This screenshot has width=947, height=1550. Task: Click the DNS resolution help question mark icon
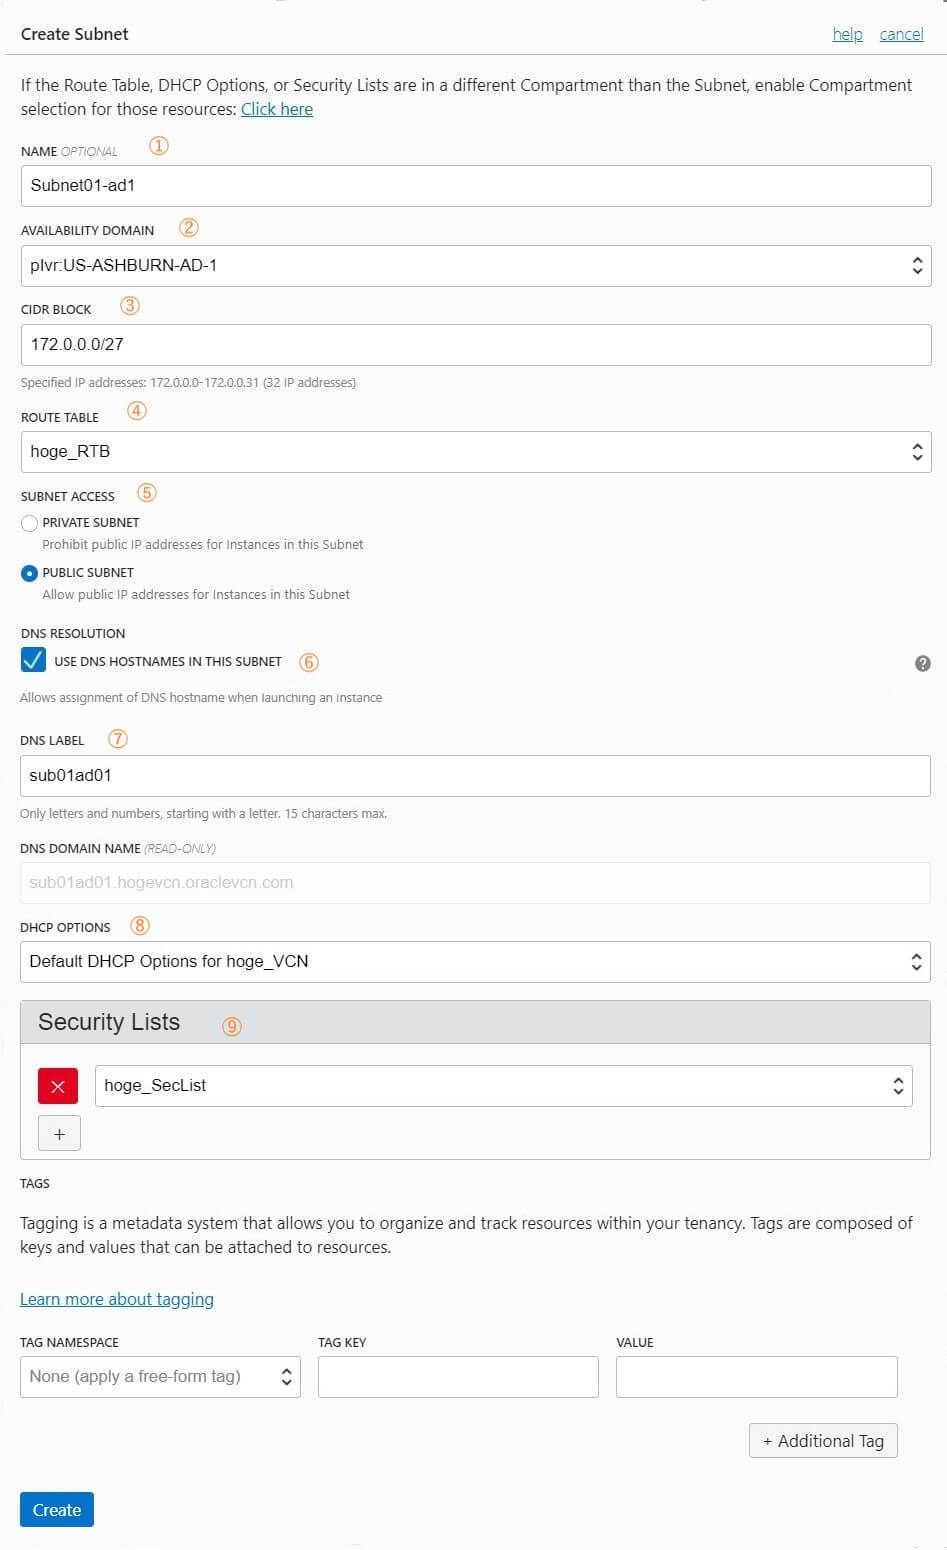click(x=923, y=663)
